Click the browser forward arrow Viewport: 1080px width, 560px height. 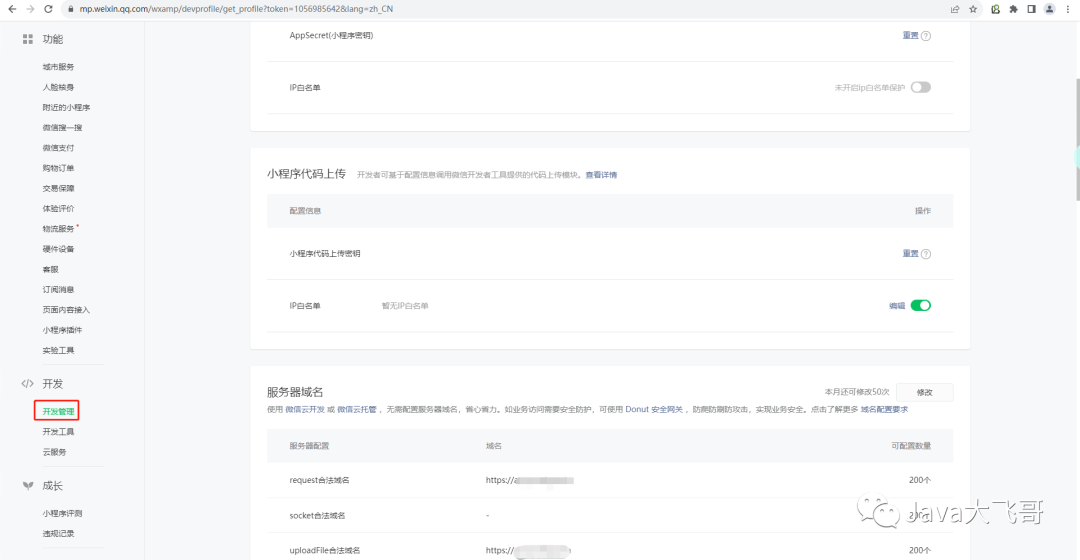click(x=30, y=9)
